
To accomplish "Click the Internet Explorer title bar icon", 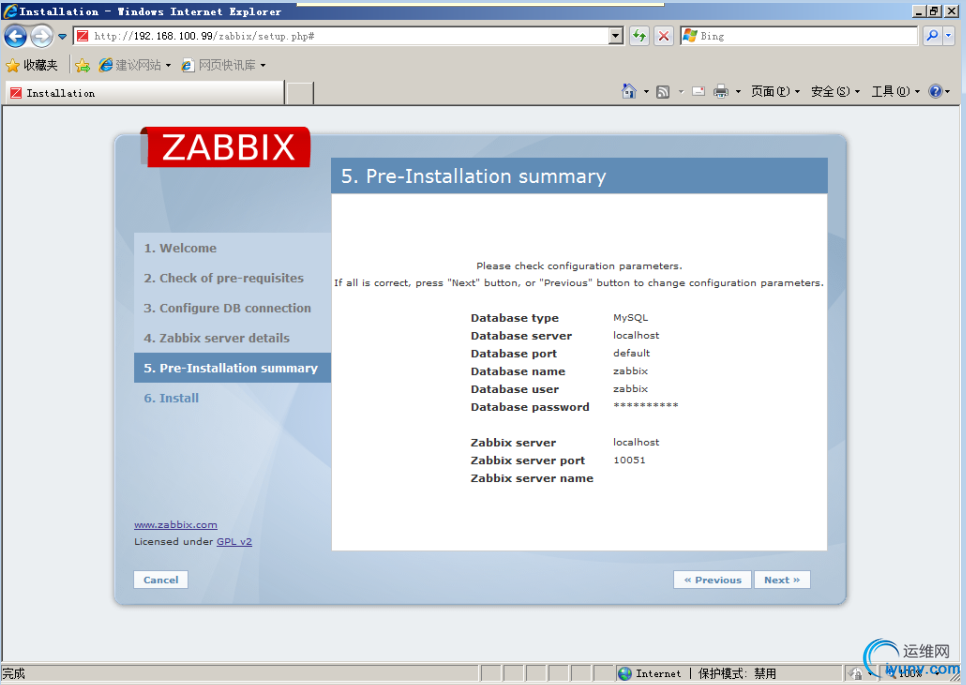I will (10, 11).
